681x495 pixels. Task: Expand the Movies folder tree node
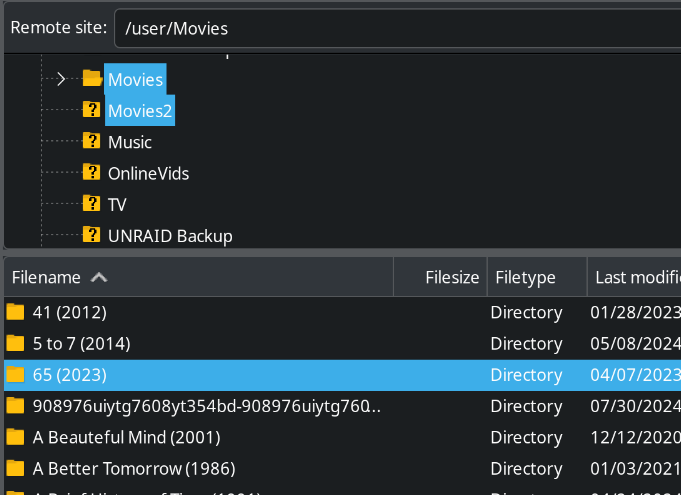[x=61, y=79]
